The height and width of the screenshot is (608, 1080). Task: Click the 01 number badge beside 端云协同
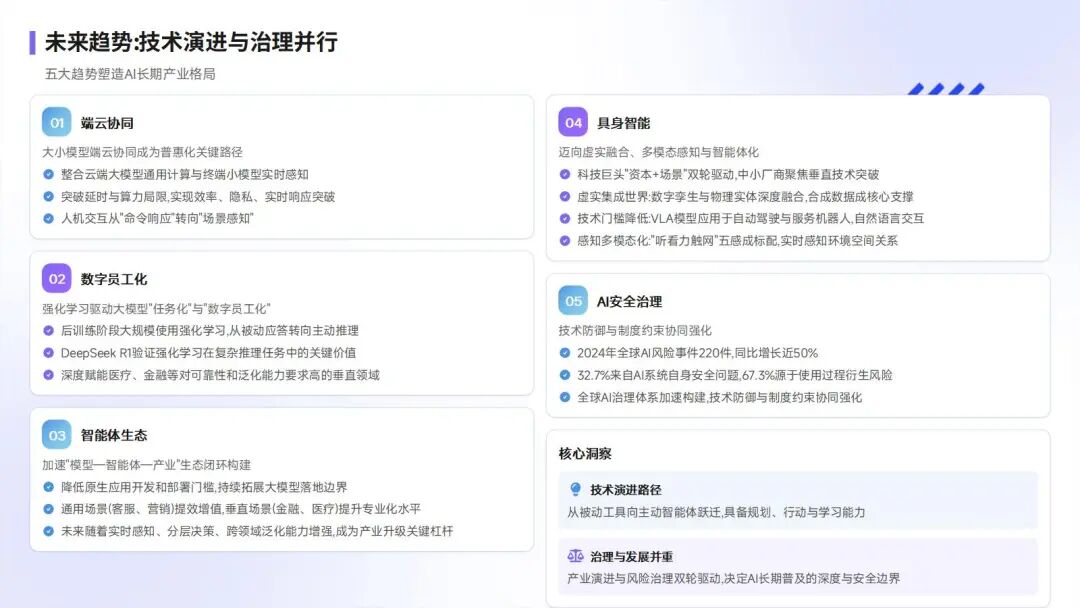[x=56, y=123]
